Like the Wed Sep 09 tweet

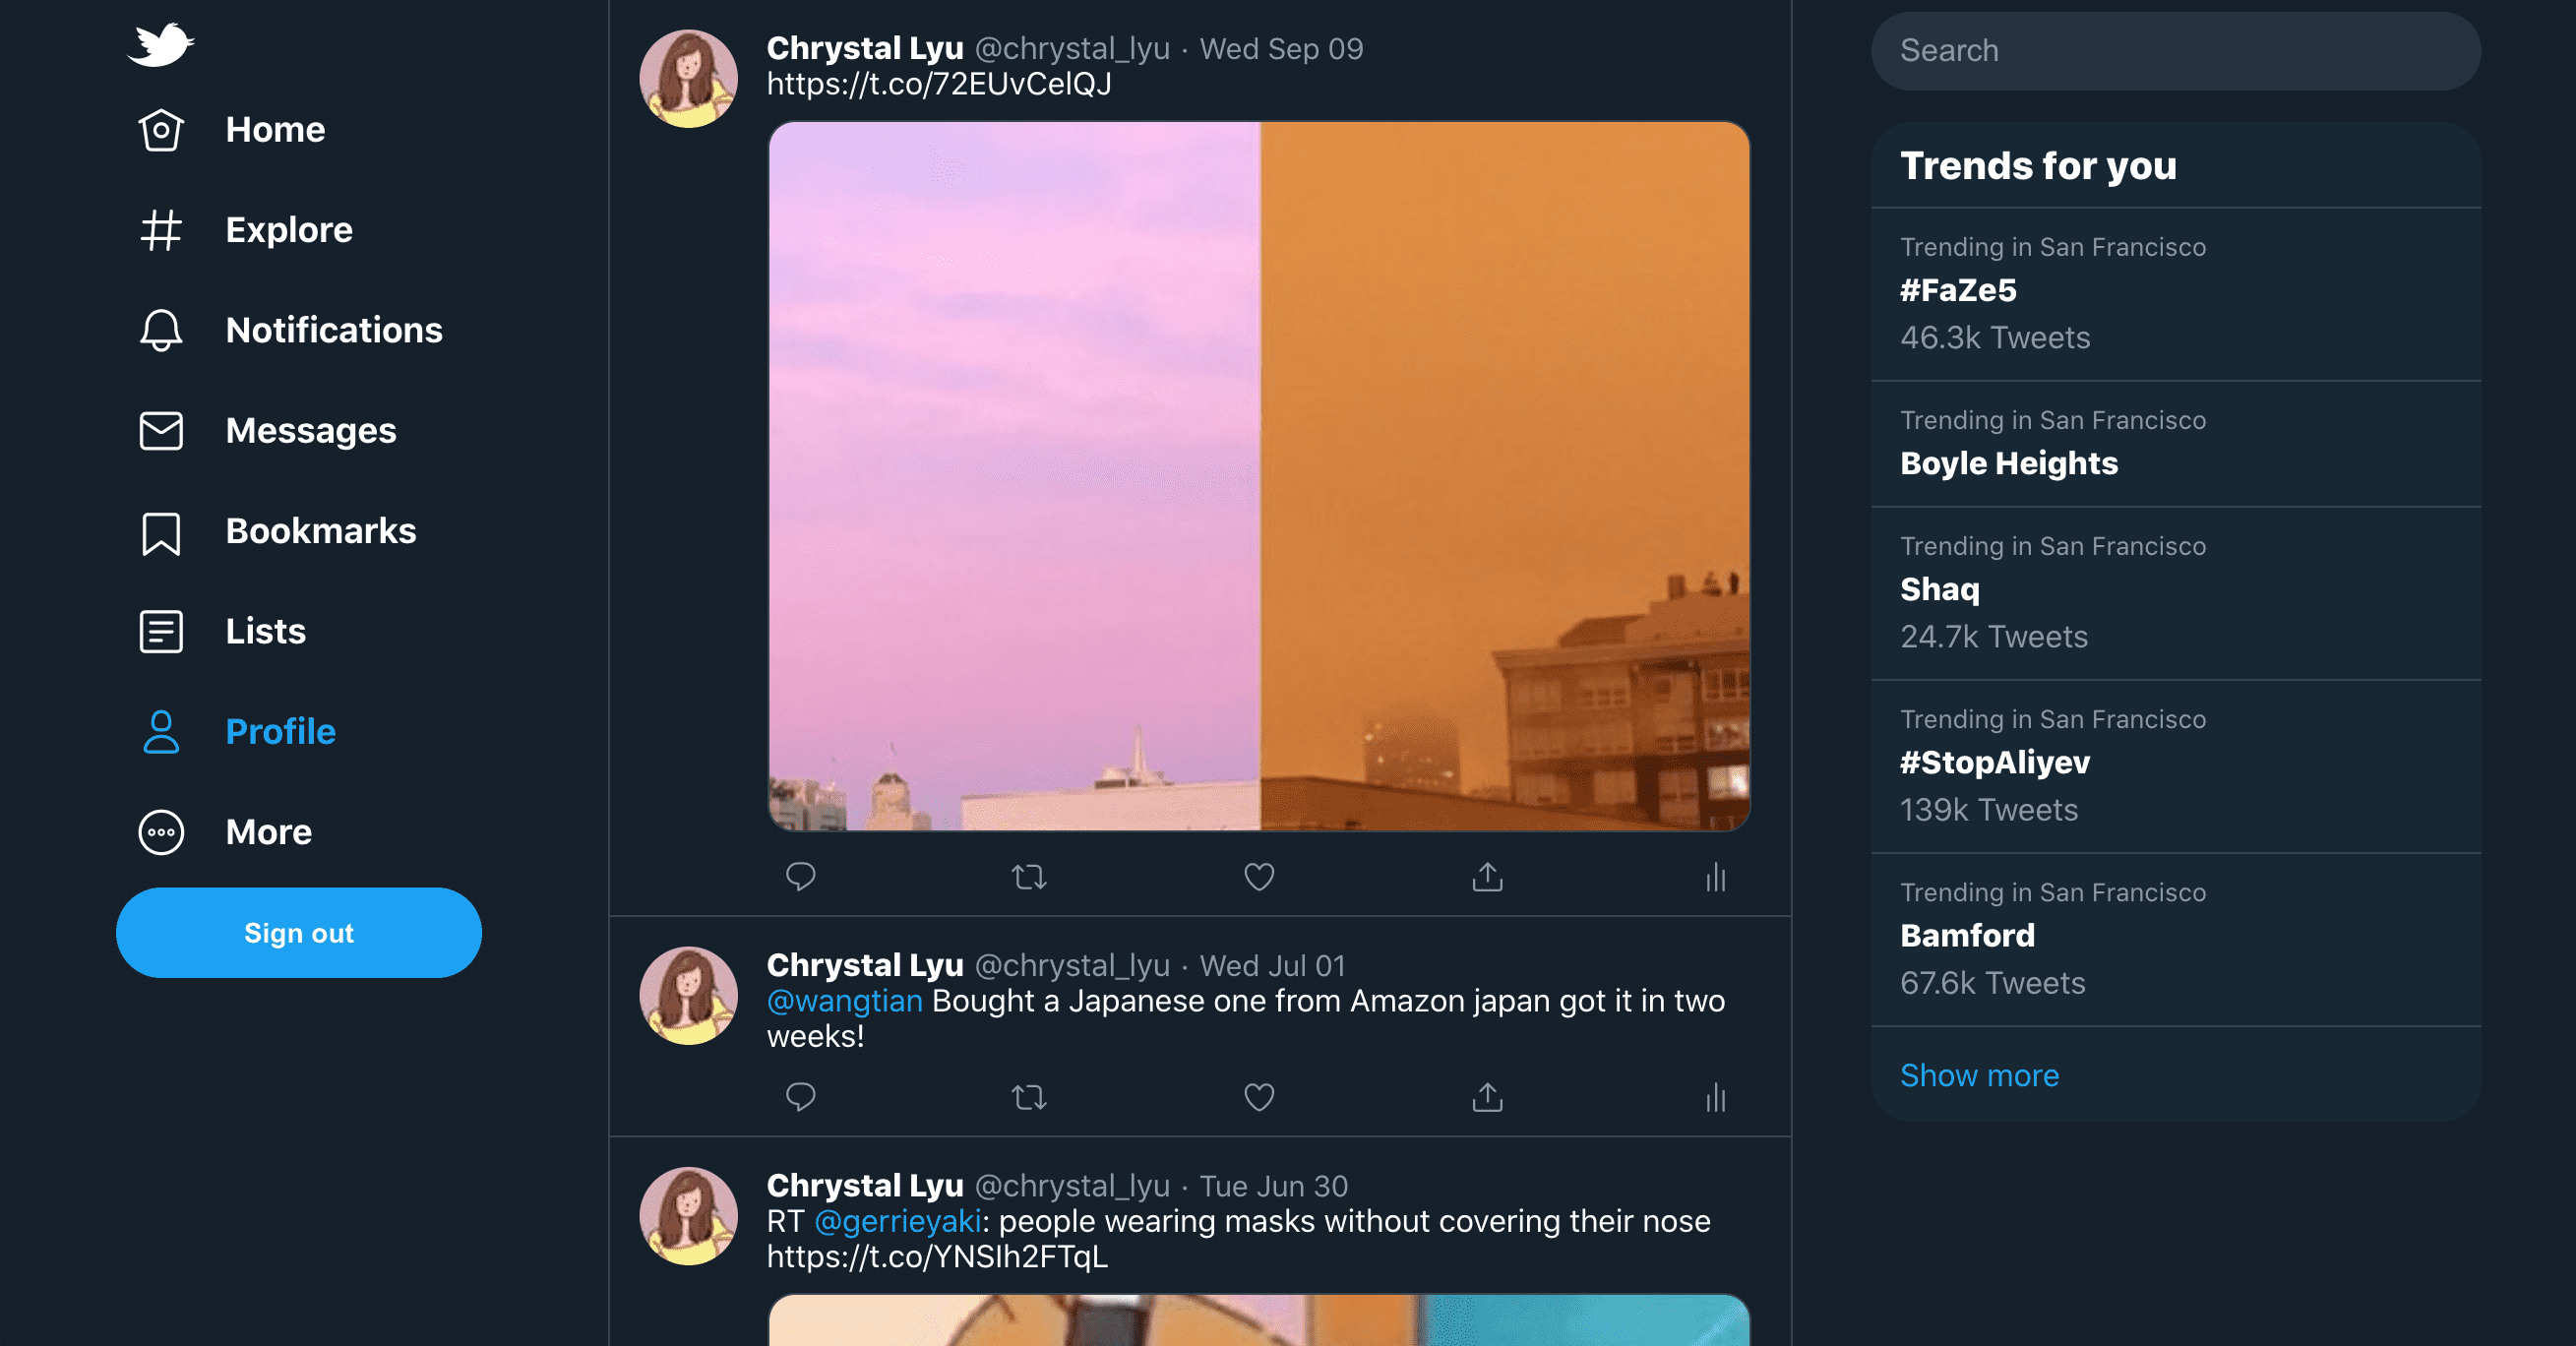click(x=1258, y=877)
